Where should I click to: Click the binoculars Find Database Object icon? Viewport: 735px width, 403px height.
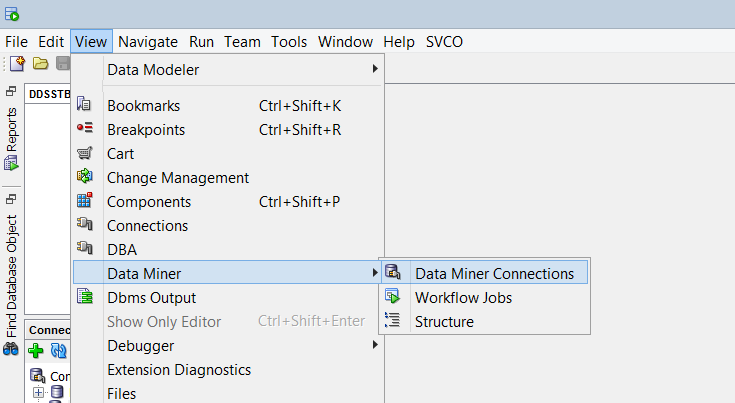click(11, 349)
